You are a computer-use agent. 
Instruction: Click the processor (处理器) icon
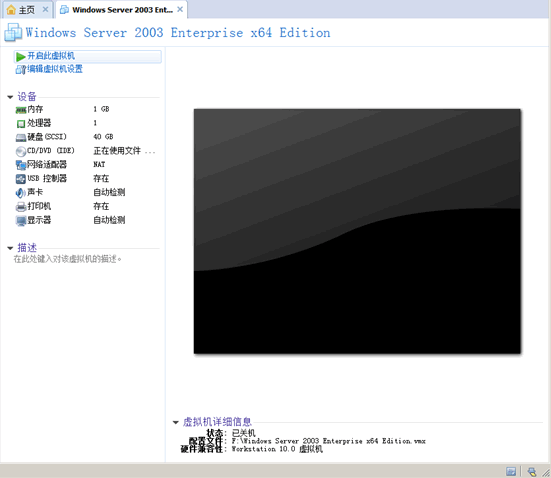point(21,124)
